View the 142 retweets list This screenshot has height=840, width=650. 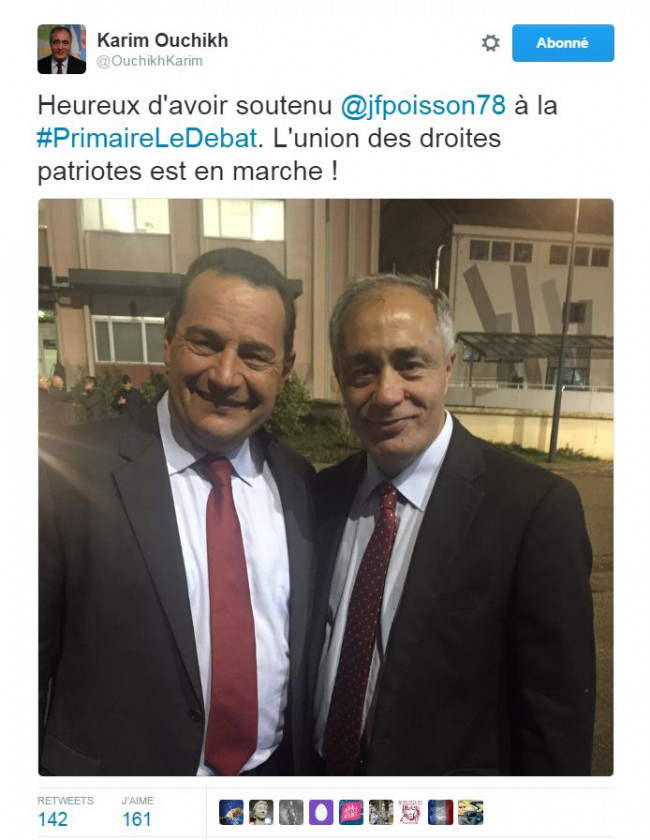click(53, 819)
